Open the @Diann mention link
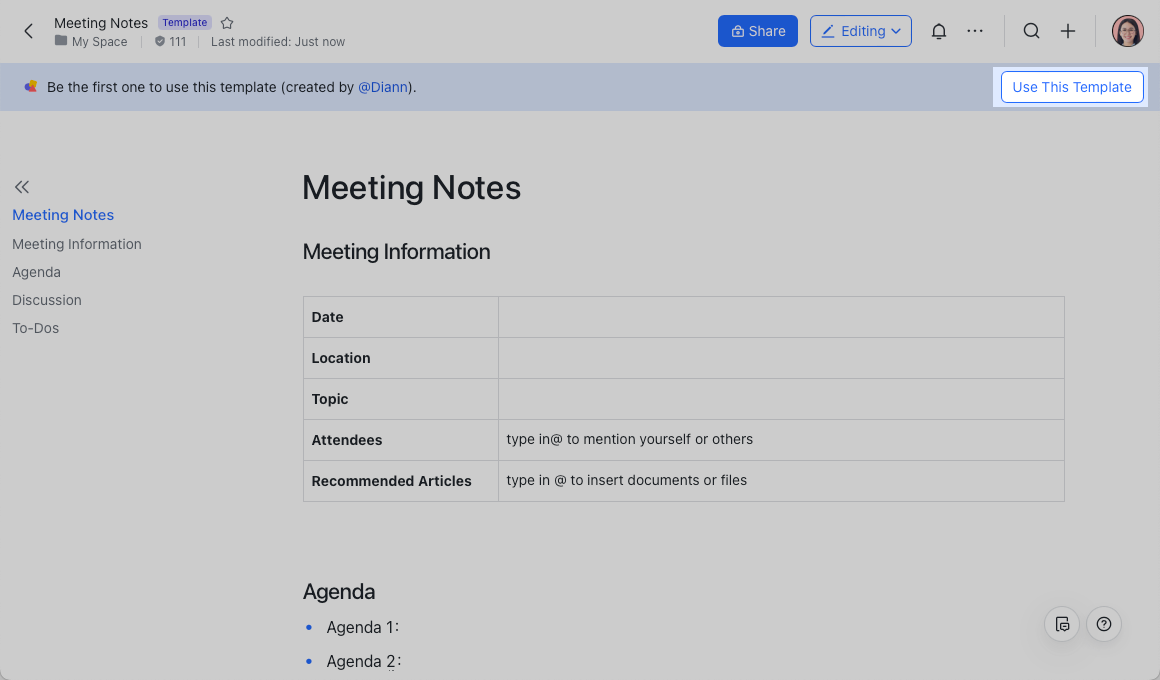This screenshot has width=1160, height=680. pyautogui.click(x=384, y=87)
